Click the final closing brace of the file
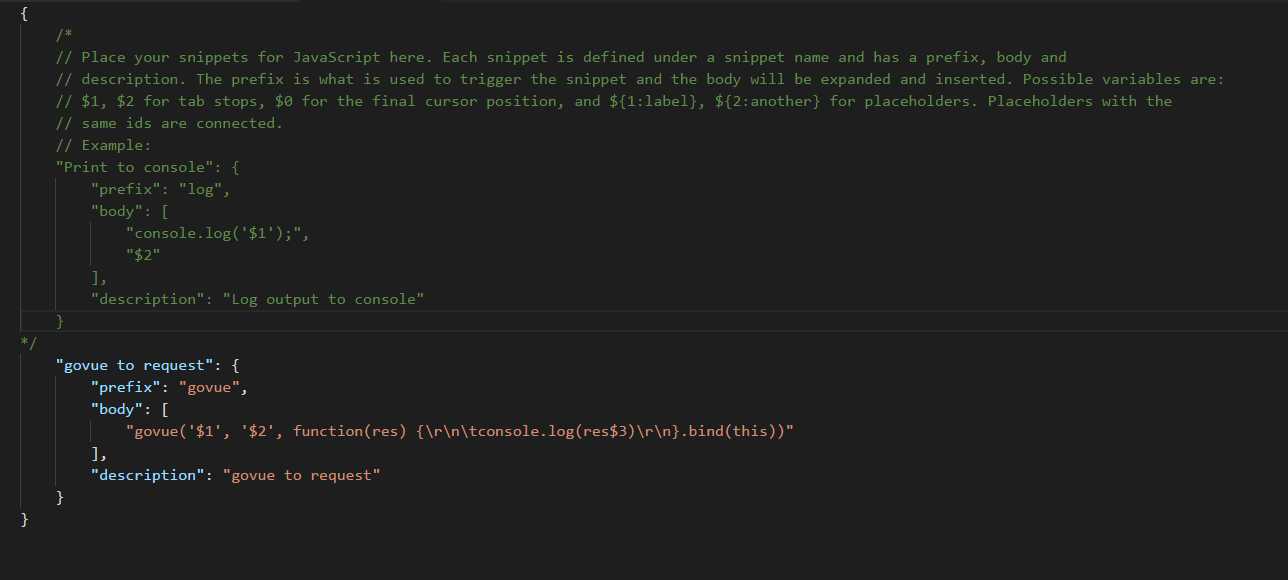This screenshot has width=1288, height=580. [24, 519]
